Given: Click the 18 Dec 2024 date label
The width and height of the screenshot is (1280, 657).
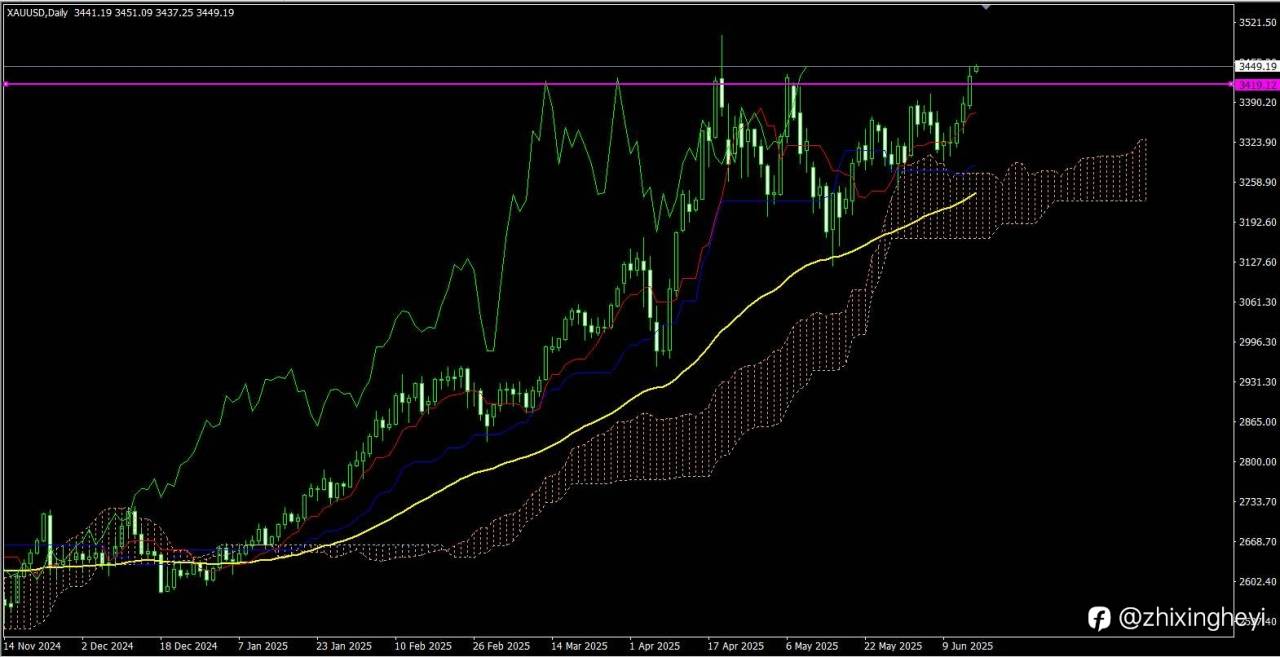Looking at the screenshot, I should click(190, 646).
